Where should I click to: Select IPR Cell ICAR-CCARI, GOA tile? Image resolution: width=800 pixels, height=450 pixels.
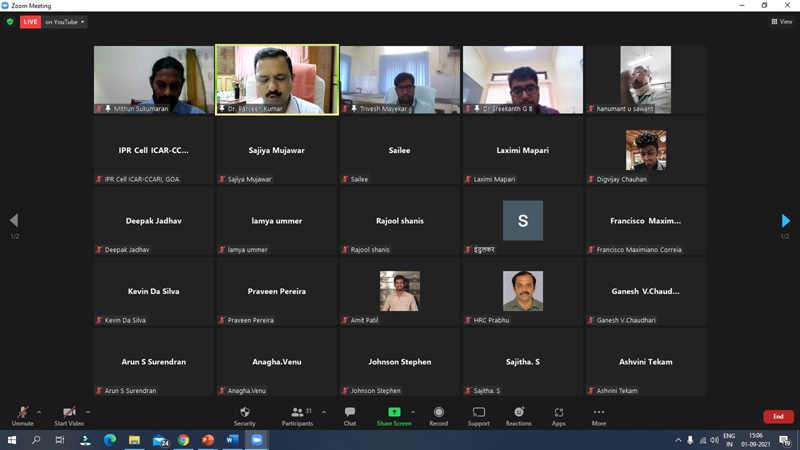154,150
